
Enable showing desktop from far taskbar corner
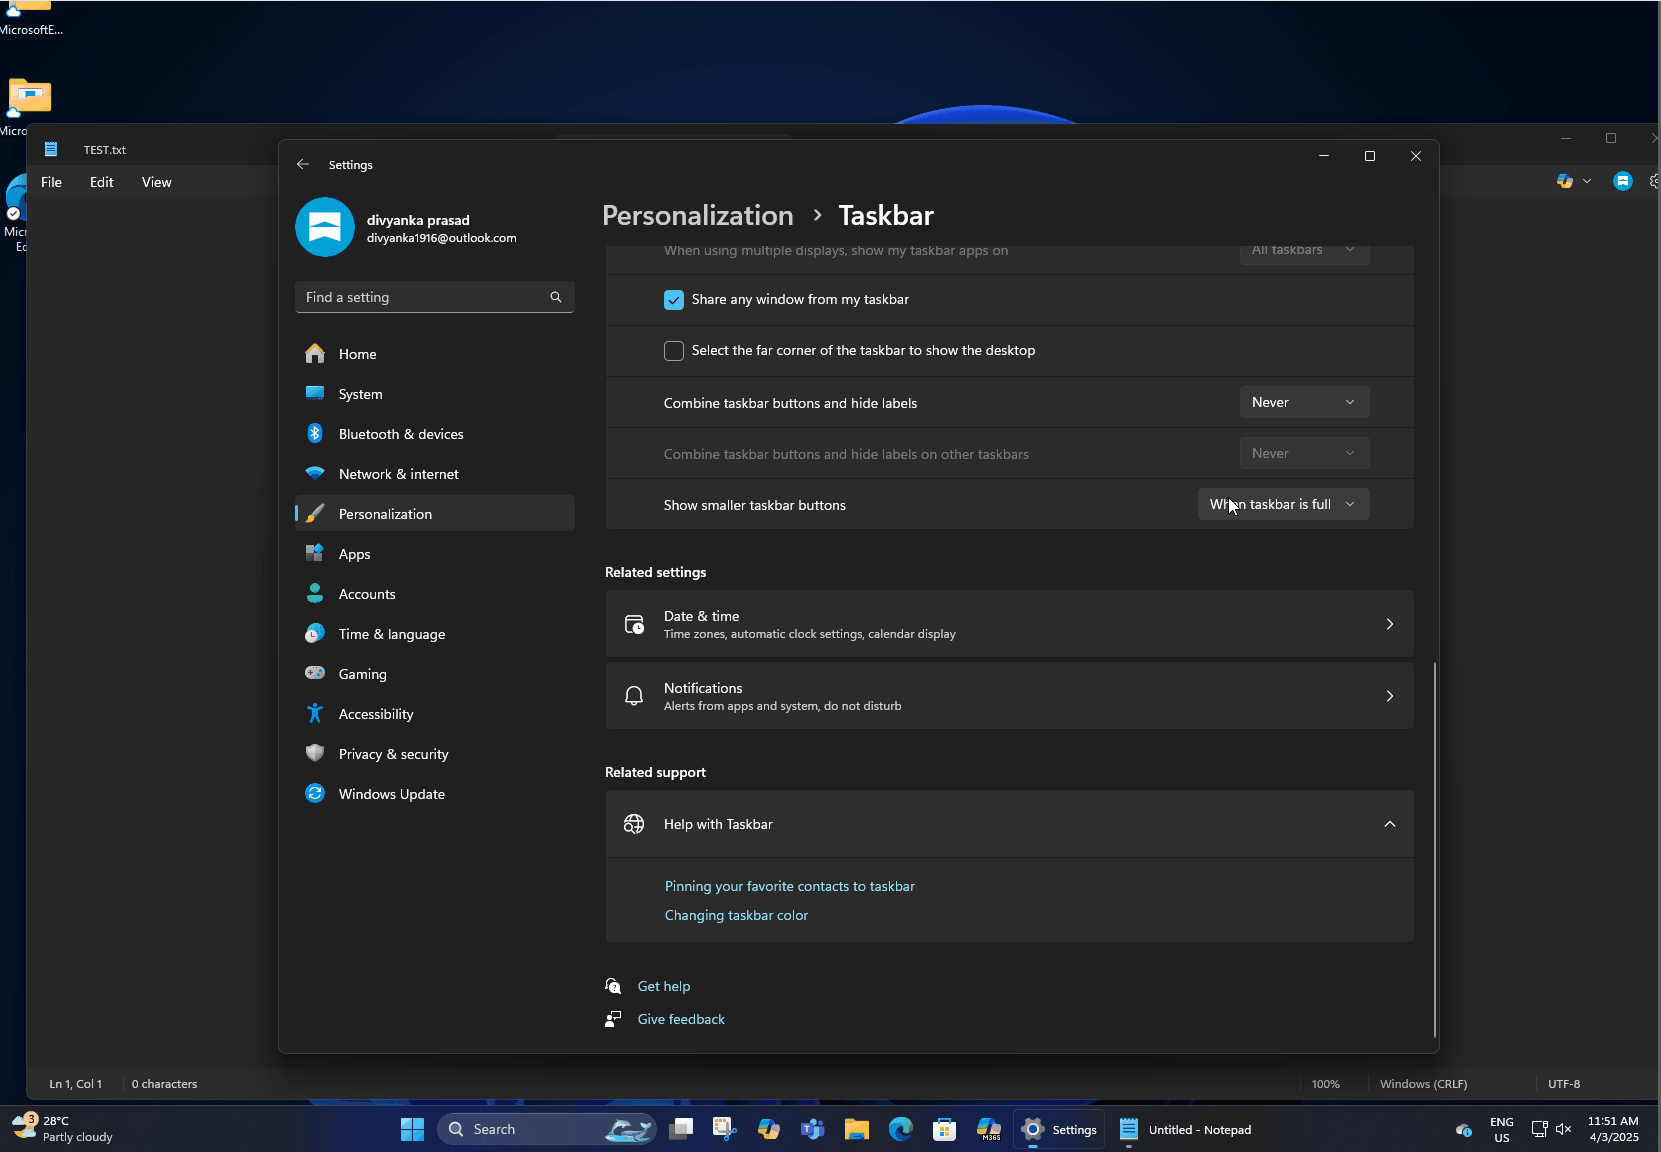[673, 351]
